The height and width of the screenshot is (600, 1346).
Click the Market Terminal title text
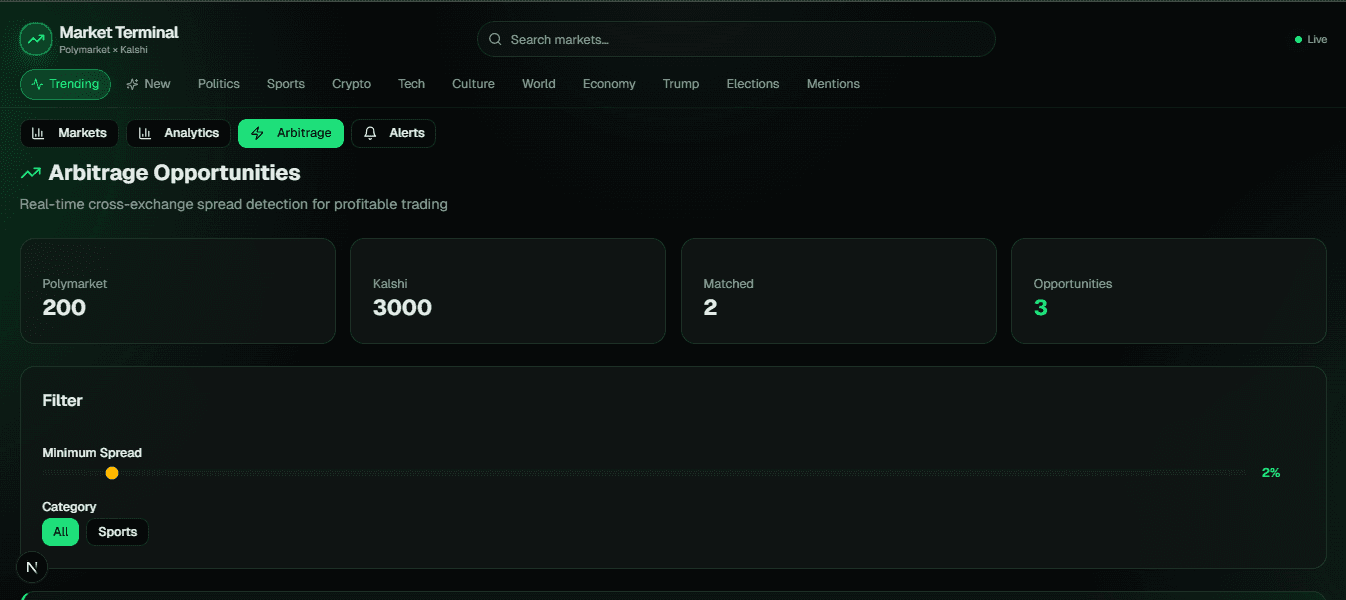119,32
